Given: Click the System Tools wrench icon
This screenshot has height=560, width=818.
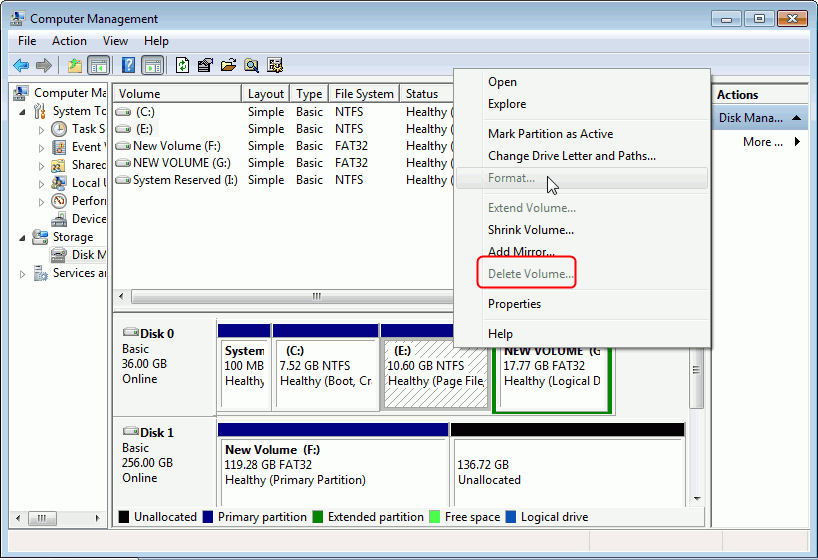Looking at the screenshot, I should 40,111.
